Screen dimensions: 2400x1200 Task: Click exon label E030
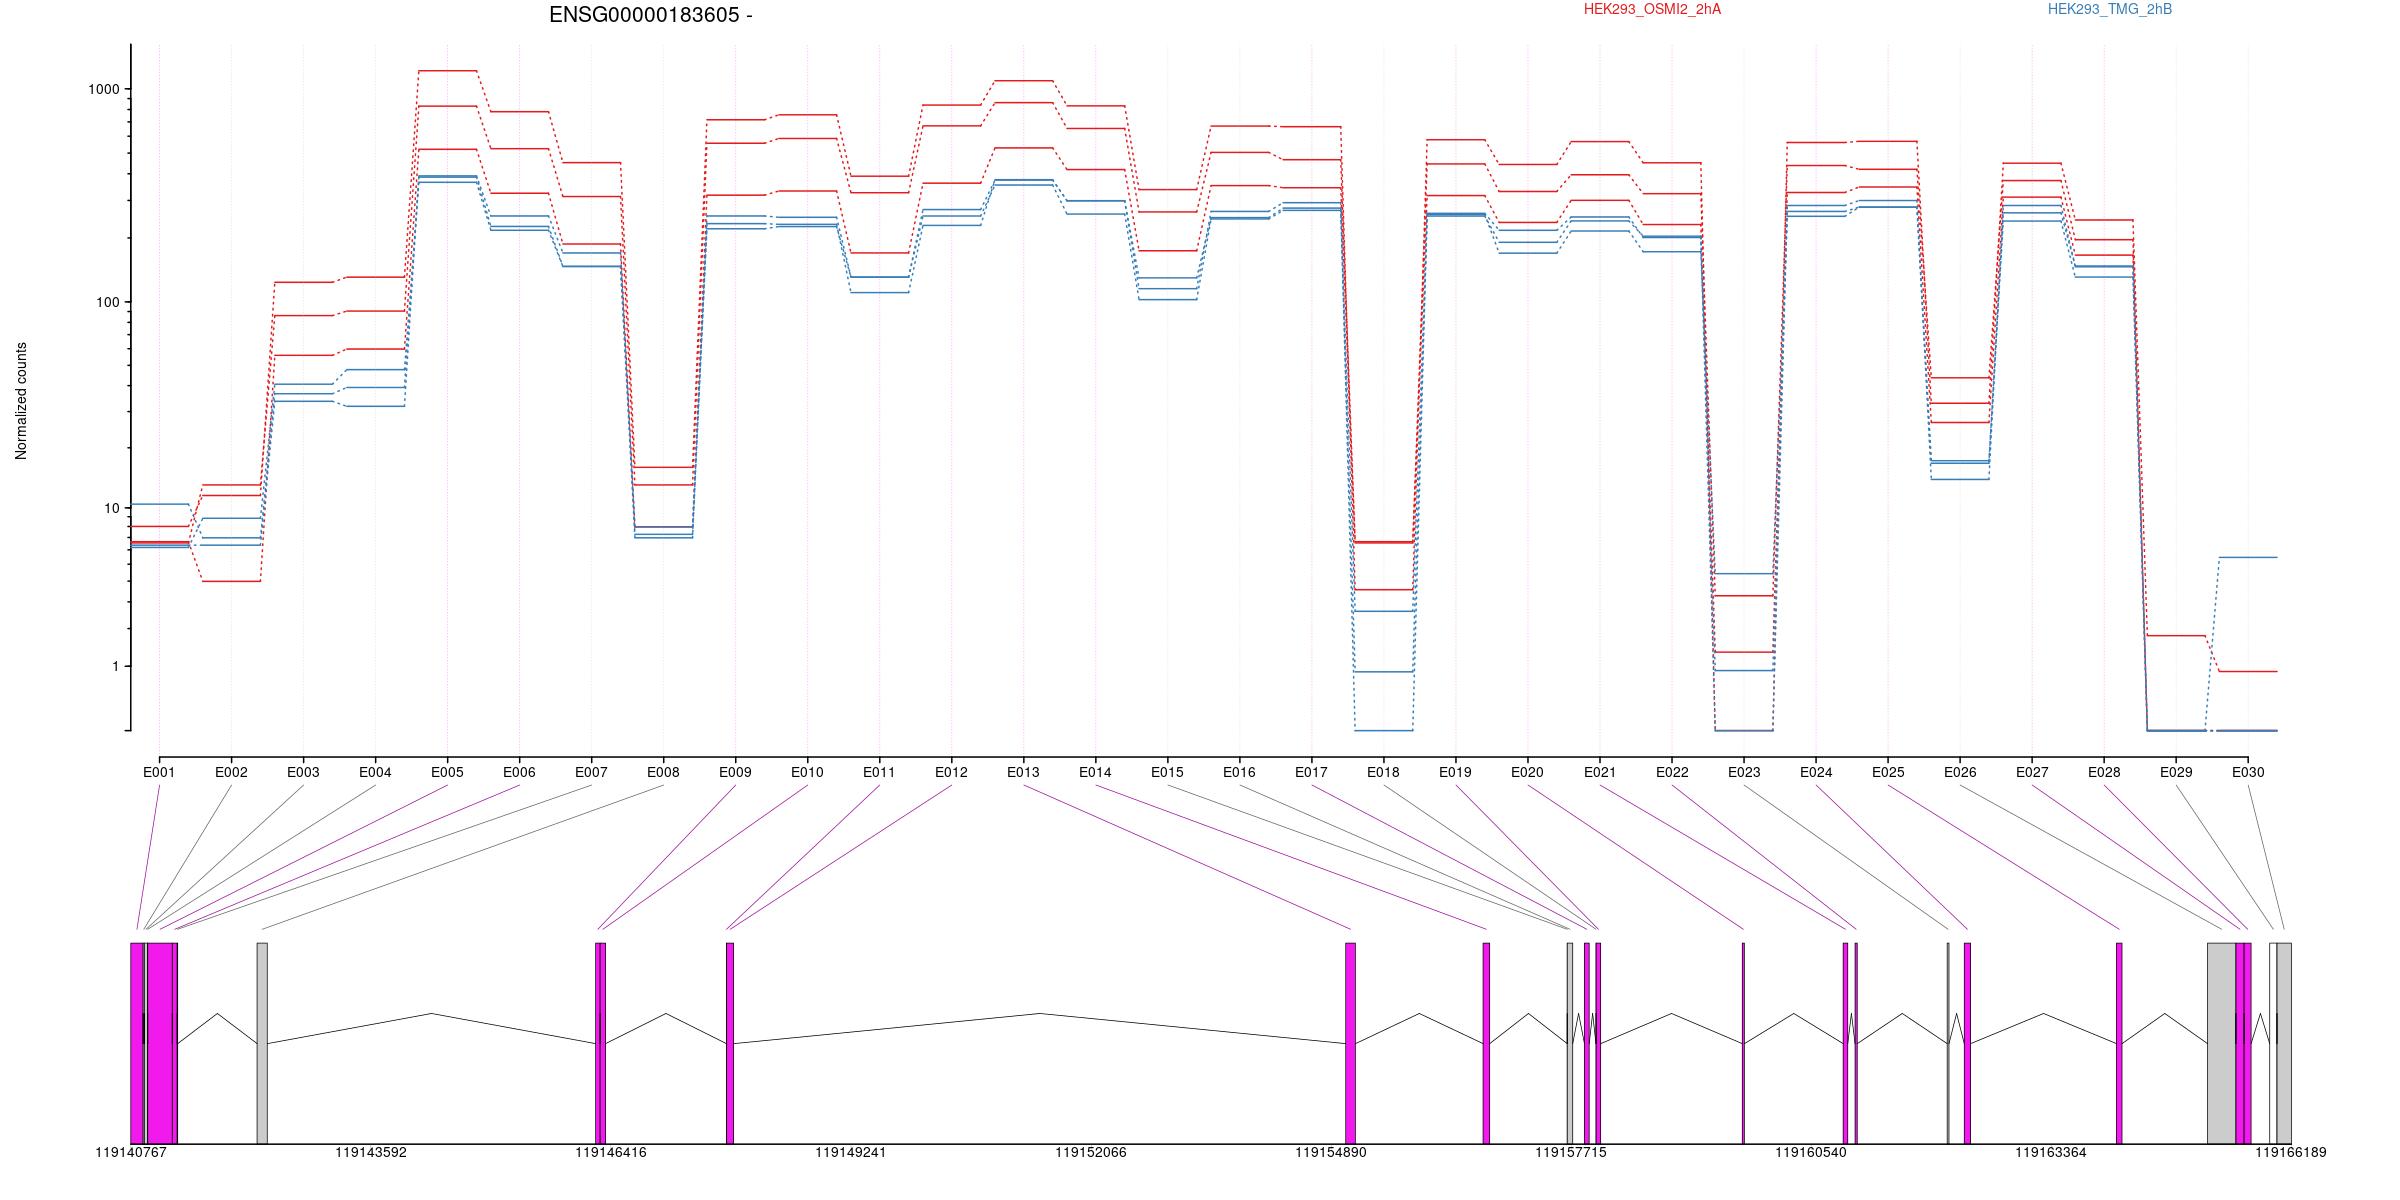(2248, 772)
